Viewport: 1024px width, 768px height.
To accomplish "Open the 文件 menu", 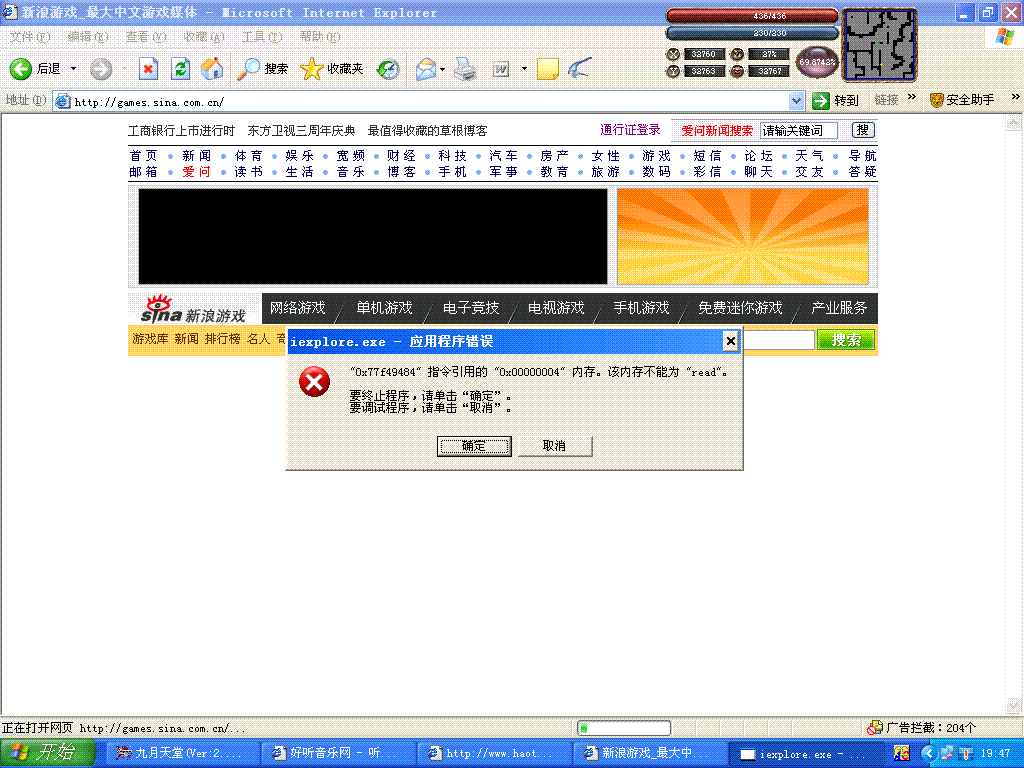I will (x=30, y=37).
